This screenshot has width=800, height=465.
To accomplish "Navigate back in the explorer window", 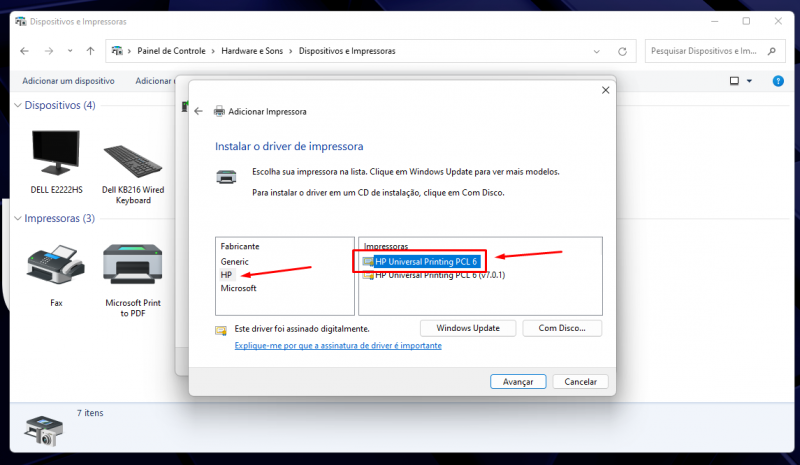I will [x=24, y=51].
